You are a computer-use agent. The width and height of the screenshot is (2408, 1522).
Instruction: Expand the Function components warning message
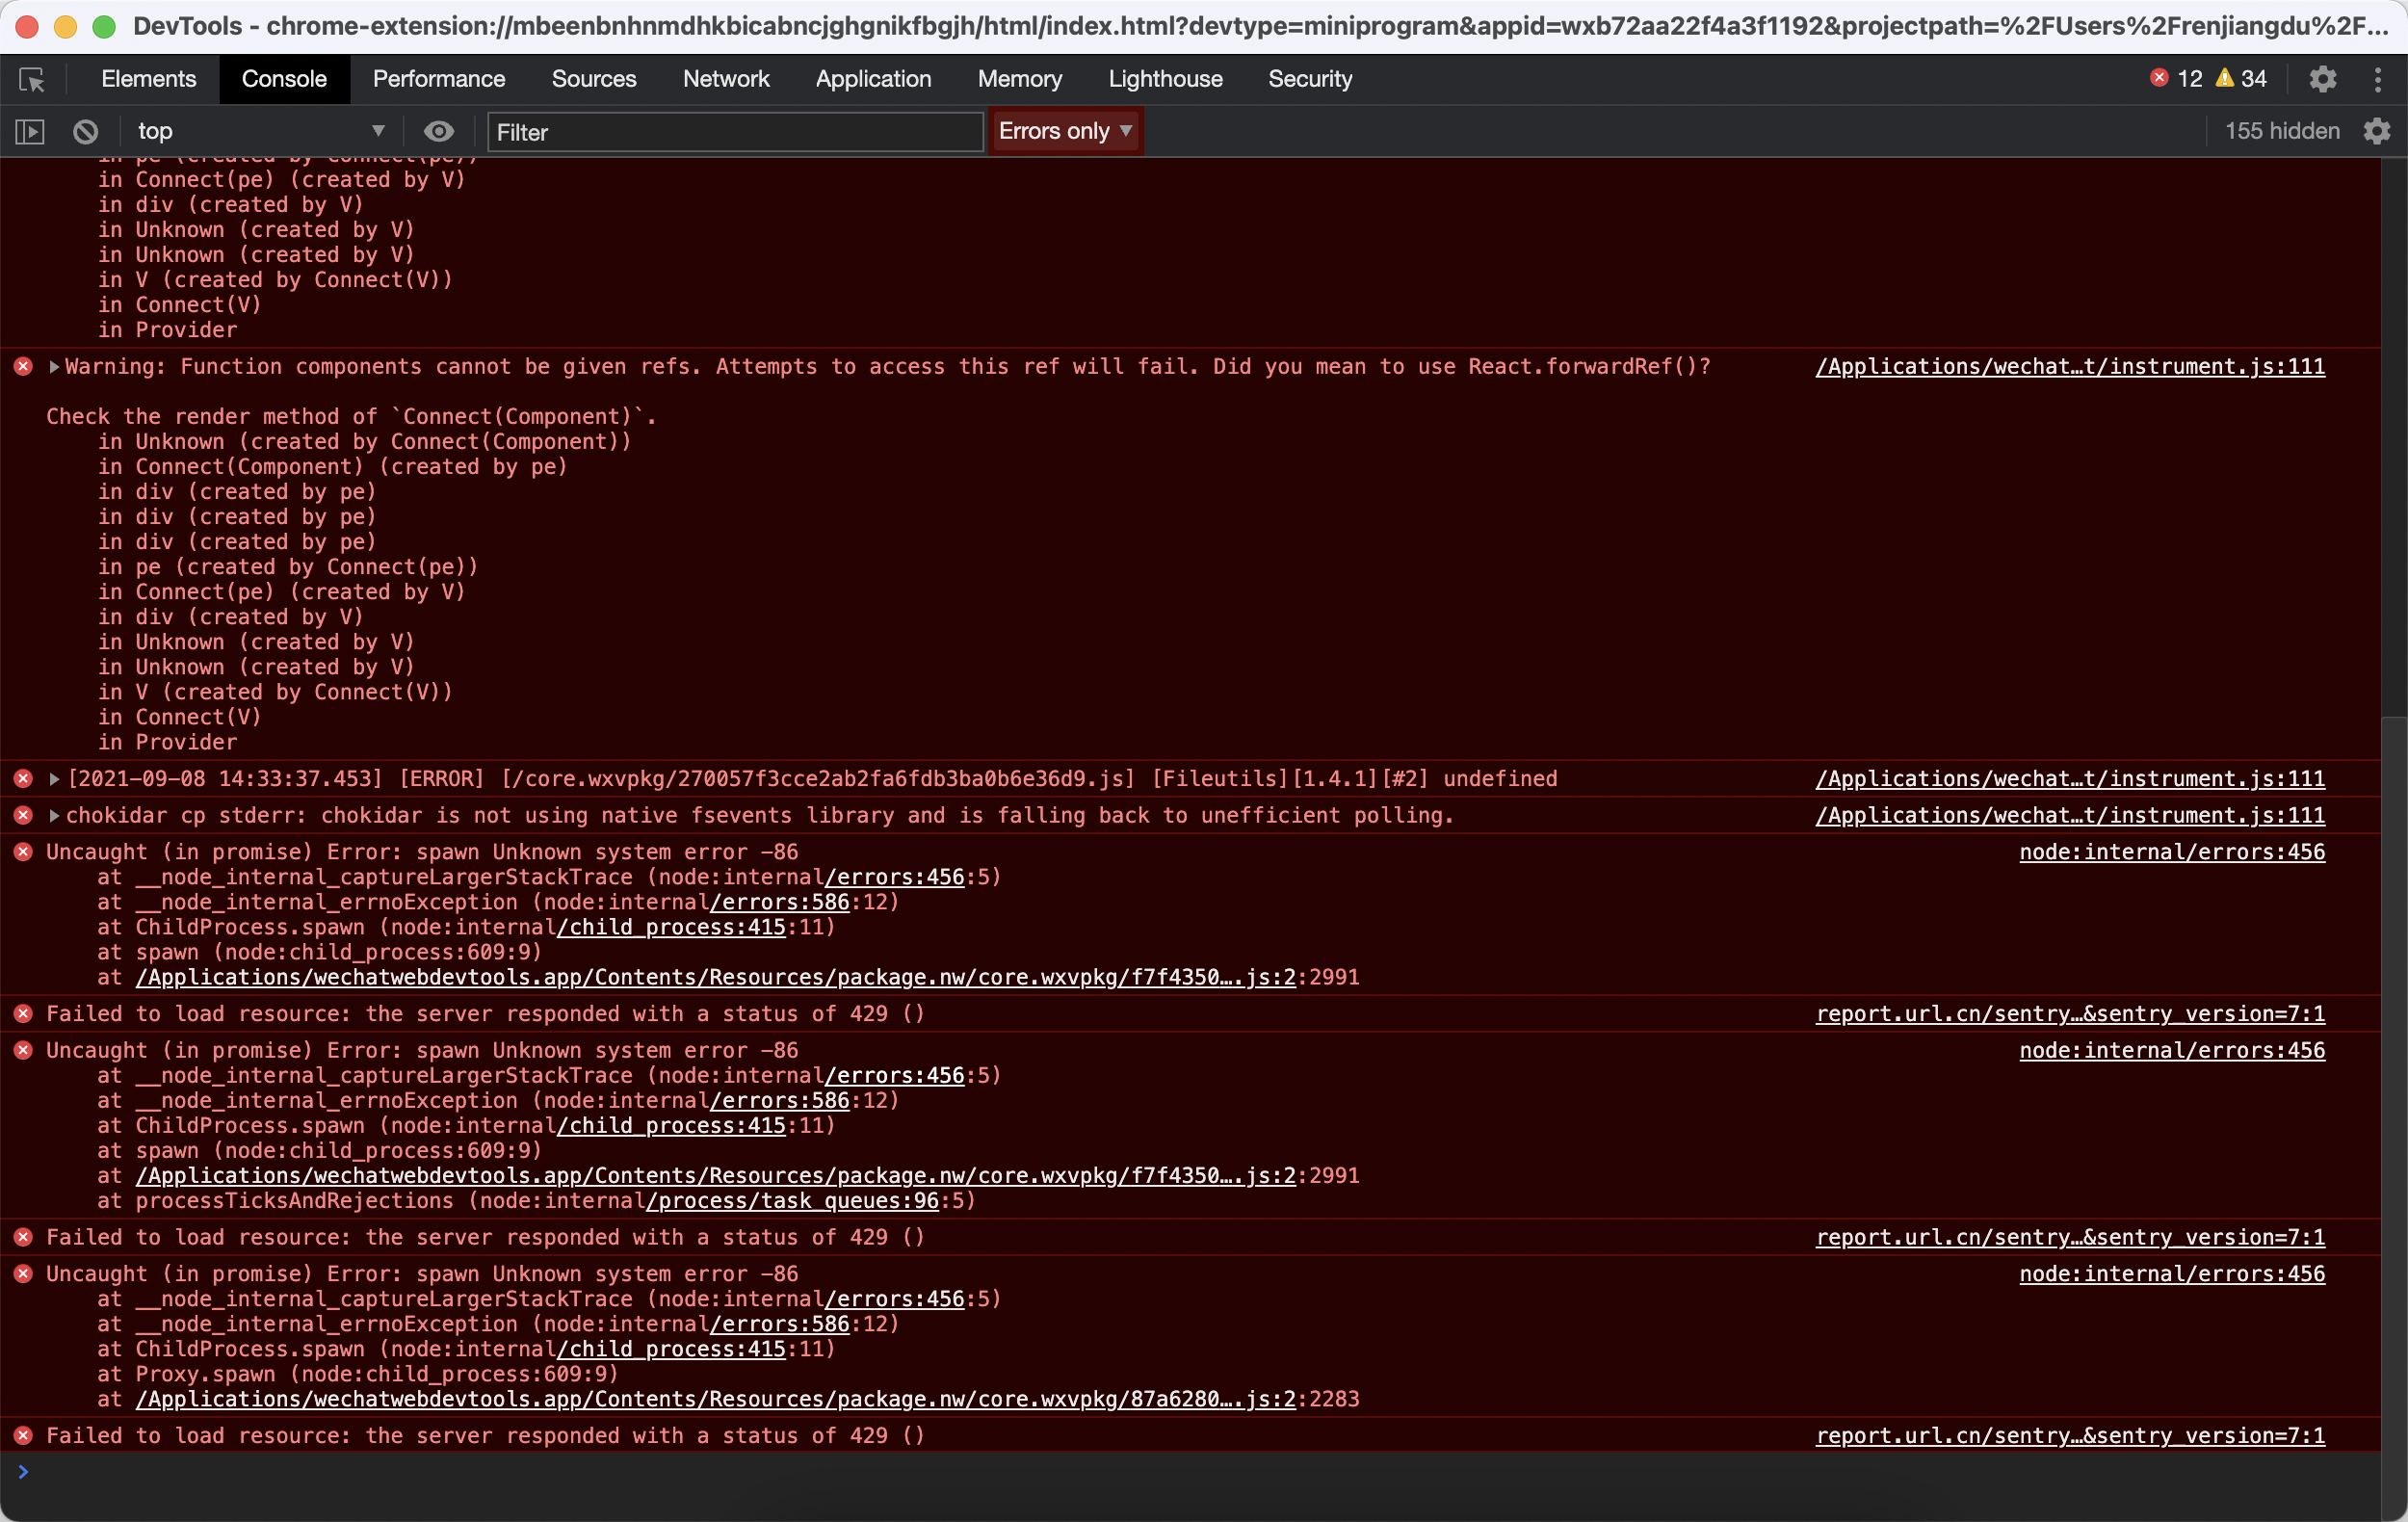click(x=54, y=367)
